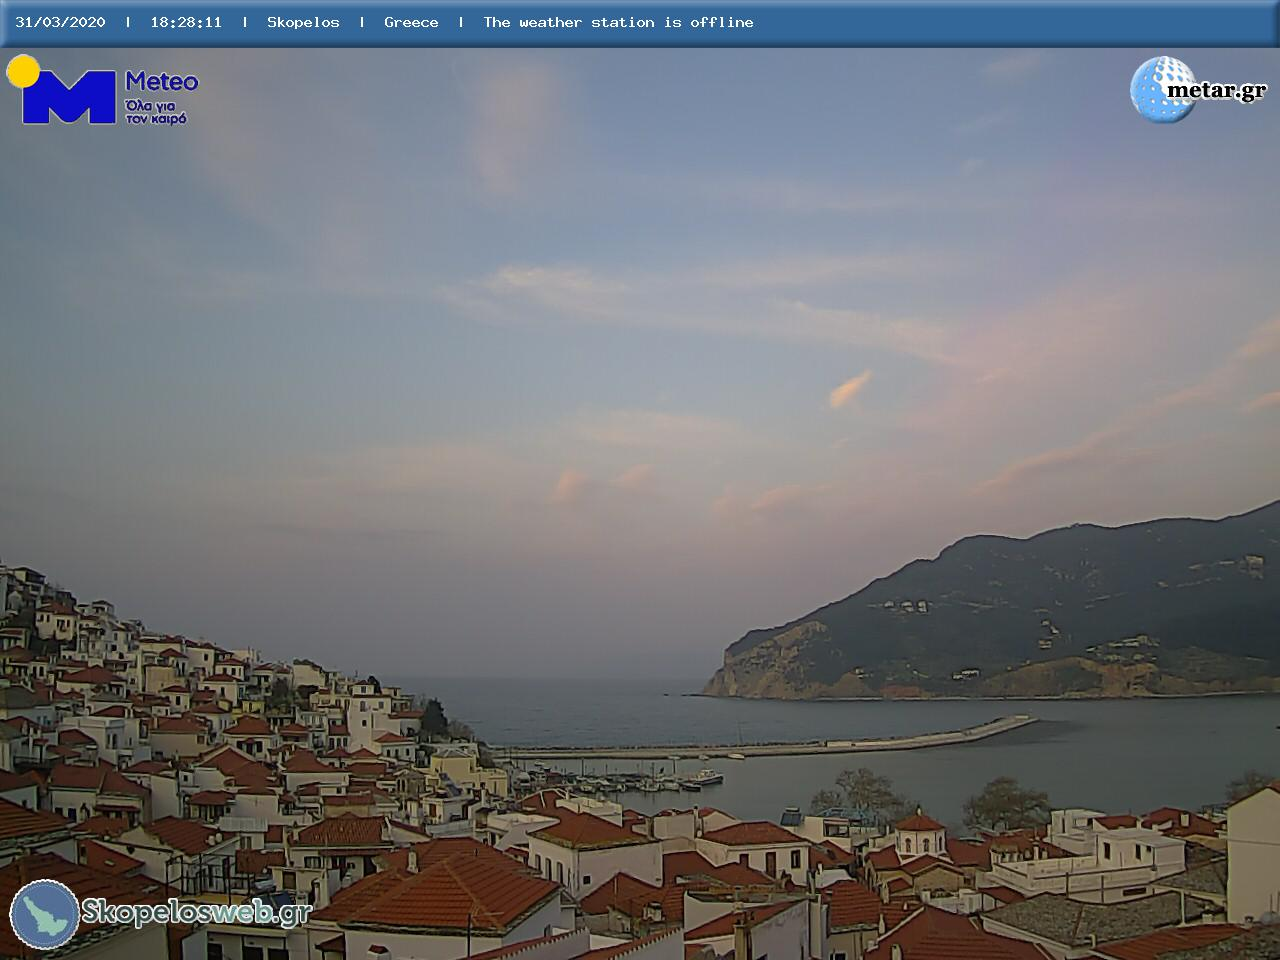Click the Greek slogan under Meteo
1280x960 pixels.
click(155, 111)
